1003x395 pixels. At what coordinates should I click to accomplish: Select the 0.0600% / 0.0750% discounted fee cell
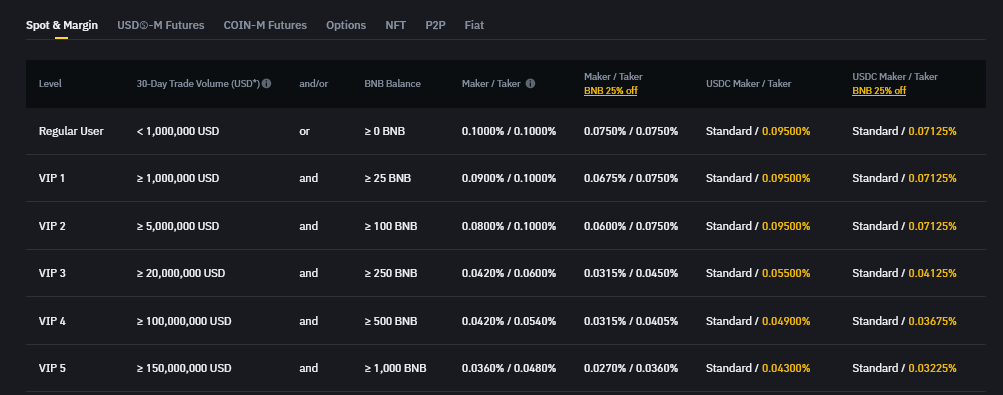(631, 226)
